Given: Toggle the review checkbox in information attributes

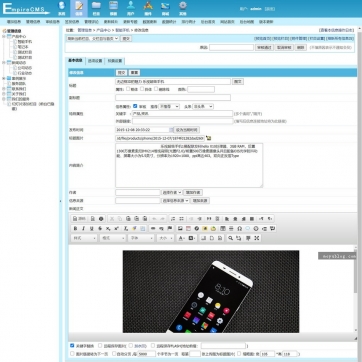Looking at the screenshot, I should (x=135, y=106).
